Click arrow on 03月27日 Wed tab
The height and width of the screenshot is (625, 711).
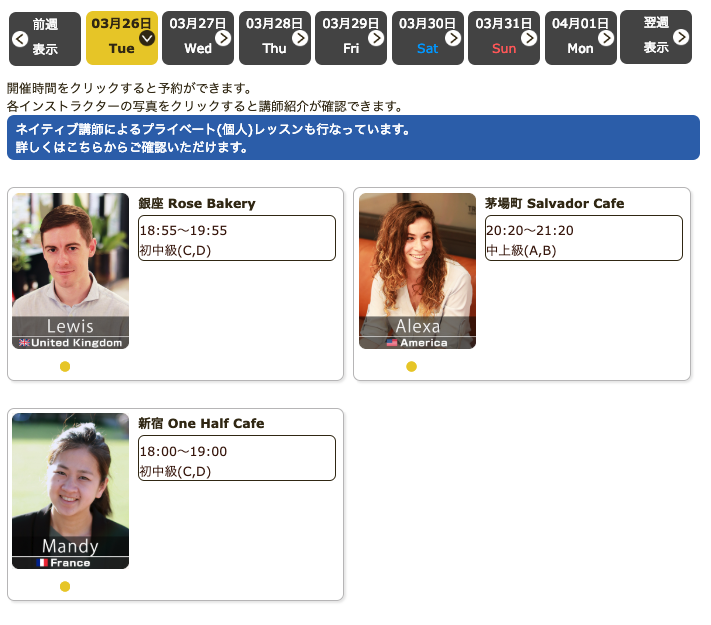pos(223,38)
